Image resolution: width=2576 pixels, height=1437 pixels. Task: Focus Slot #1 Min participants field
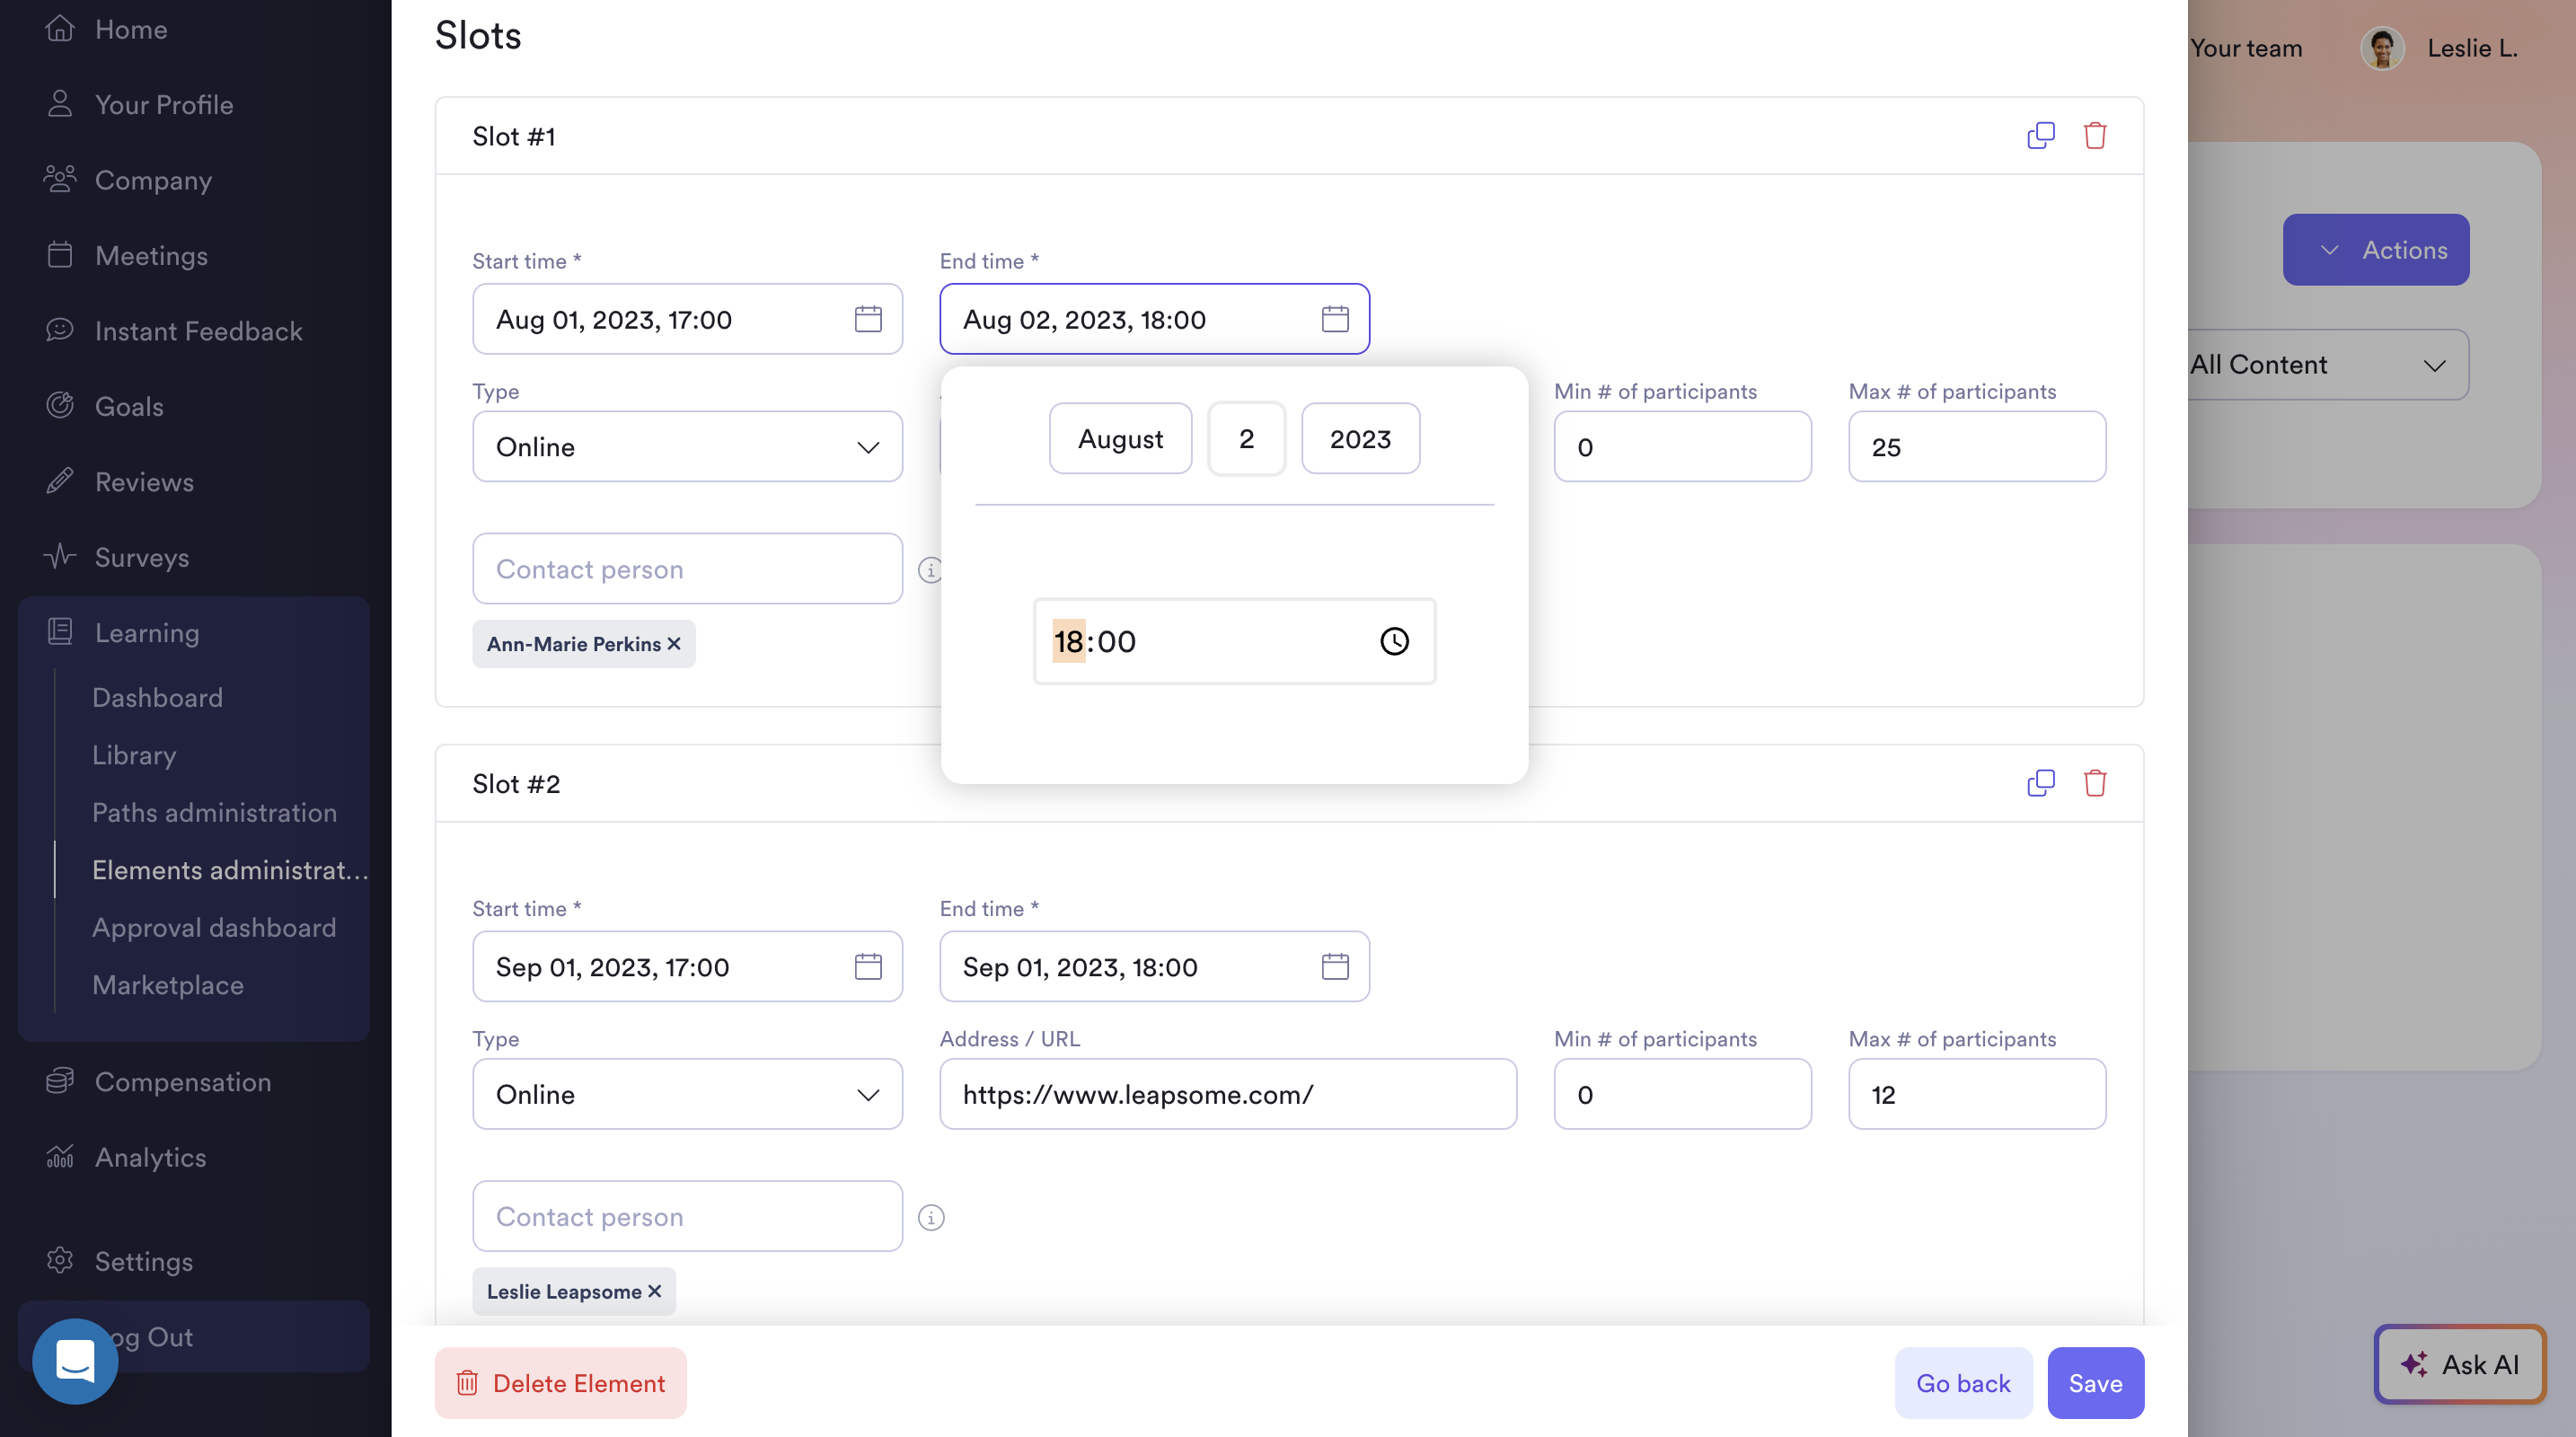tap(1682, 447)
